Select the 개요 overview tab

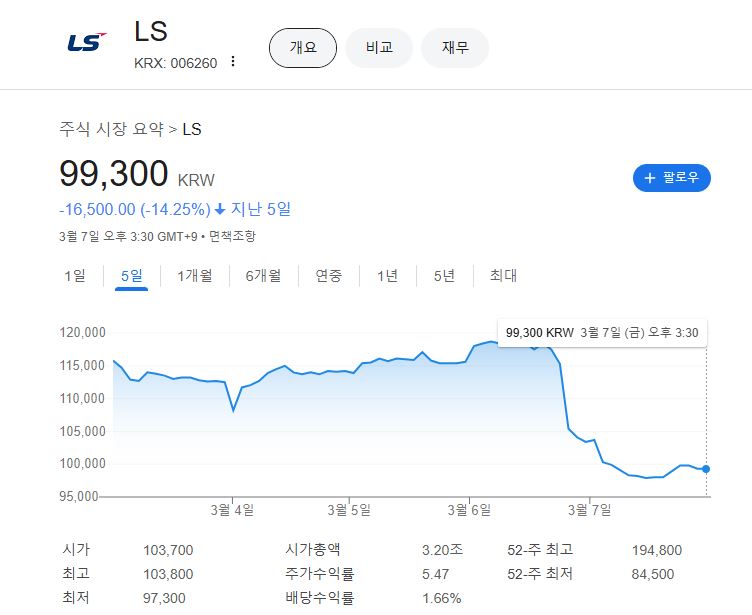pyautogui.click(x=303, y=47)
